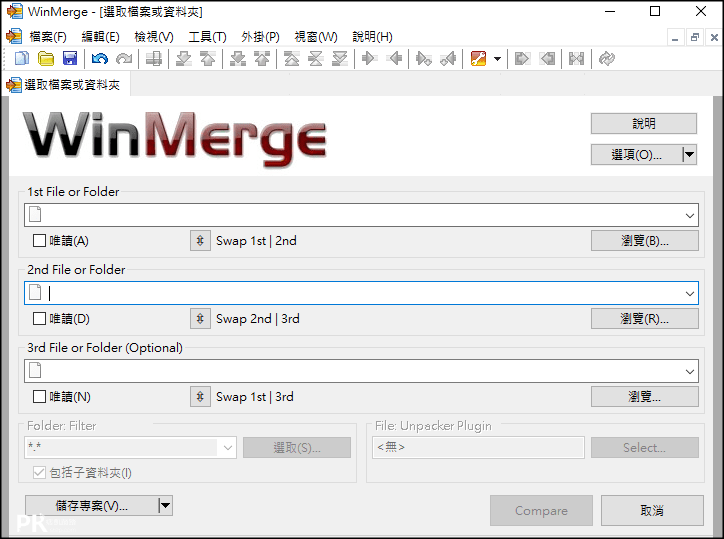Click Copy Right and Advance icon
724x539 pixels.
[x=424, y=59]
